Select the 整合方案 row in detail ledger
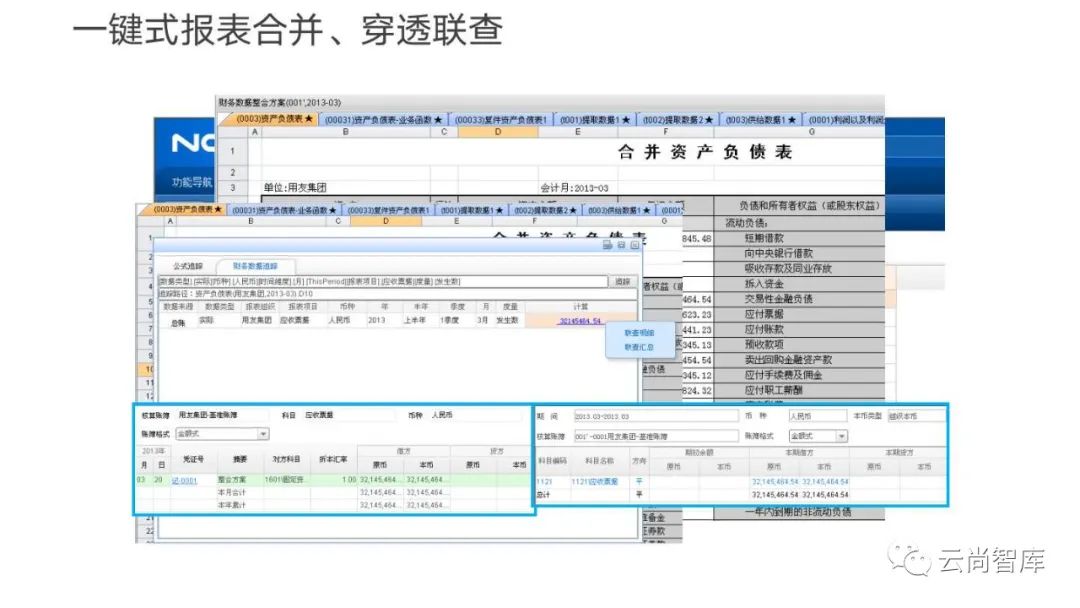 334,480
